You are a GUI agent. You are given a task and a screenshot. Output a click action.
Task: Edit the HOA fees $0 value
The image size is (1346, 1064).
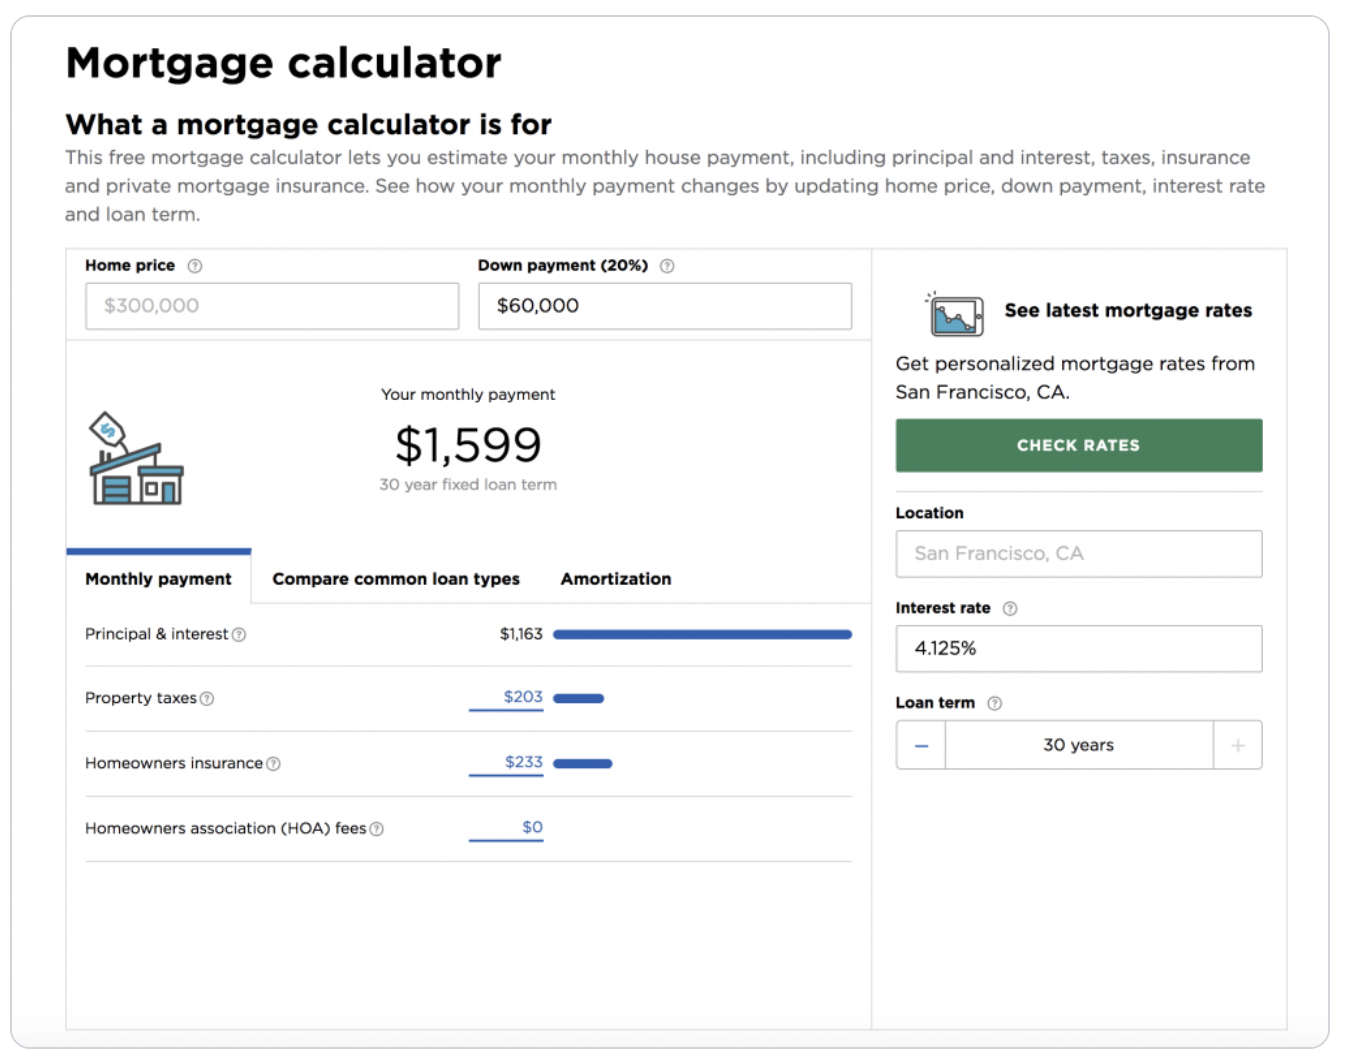pos(506,828)
